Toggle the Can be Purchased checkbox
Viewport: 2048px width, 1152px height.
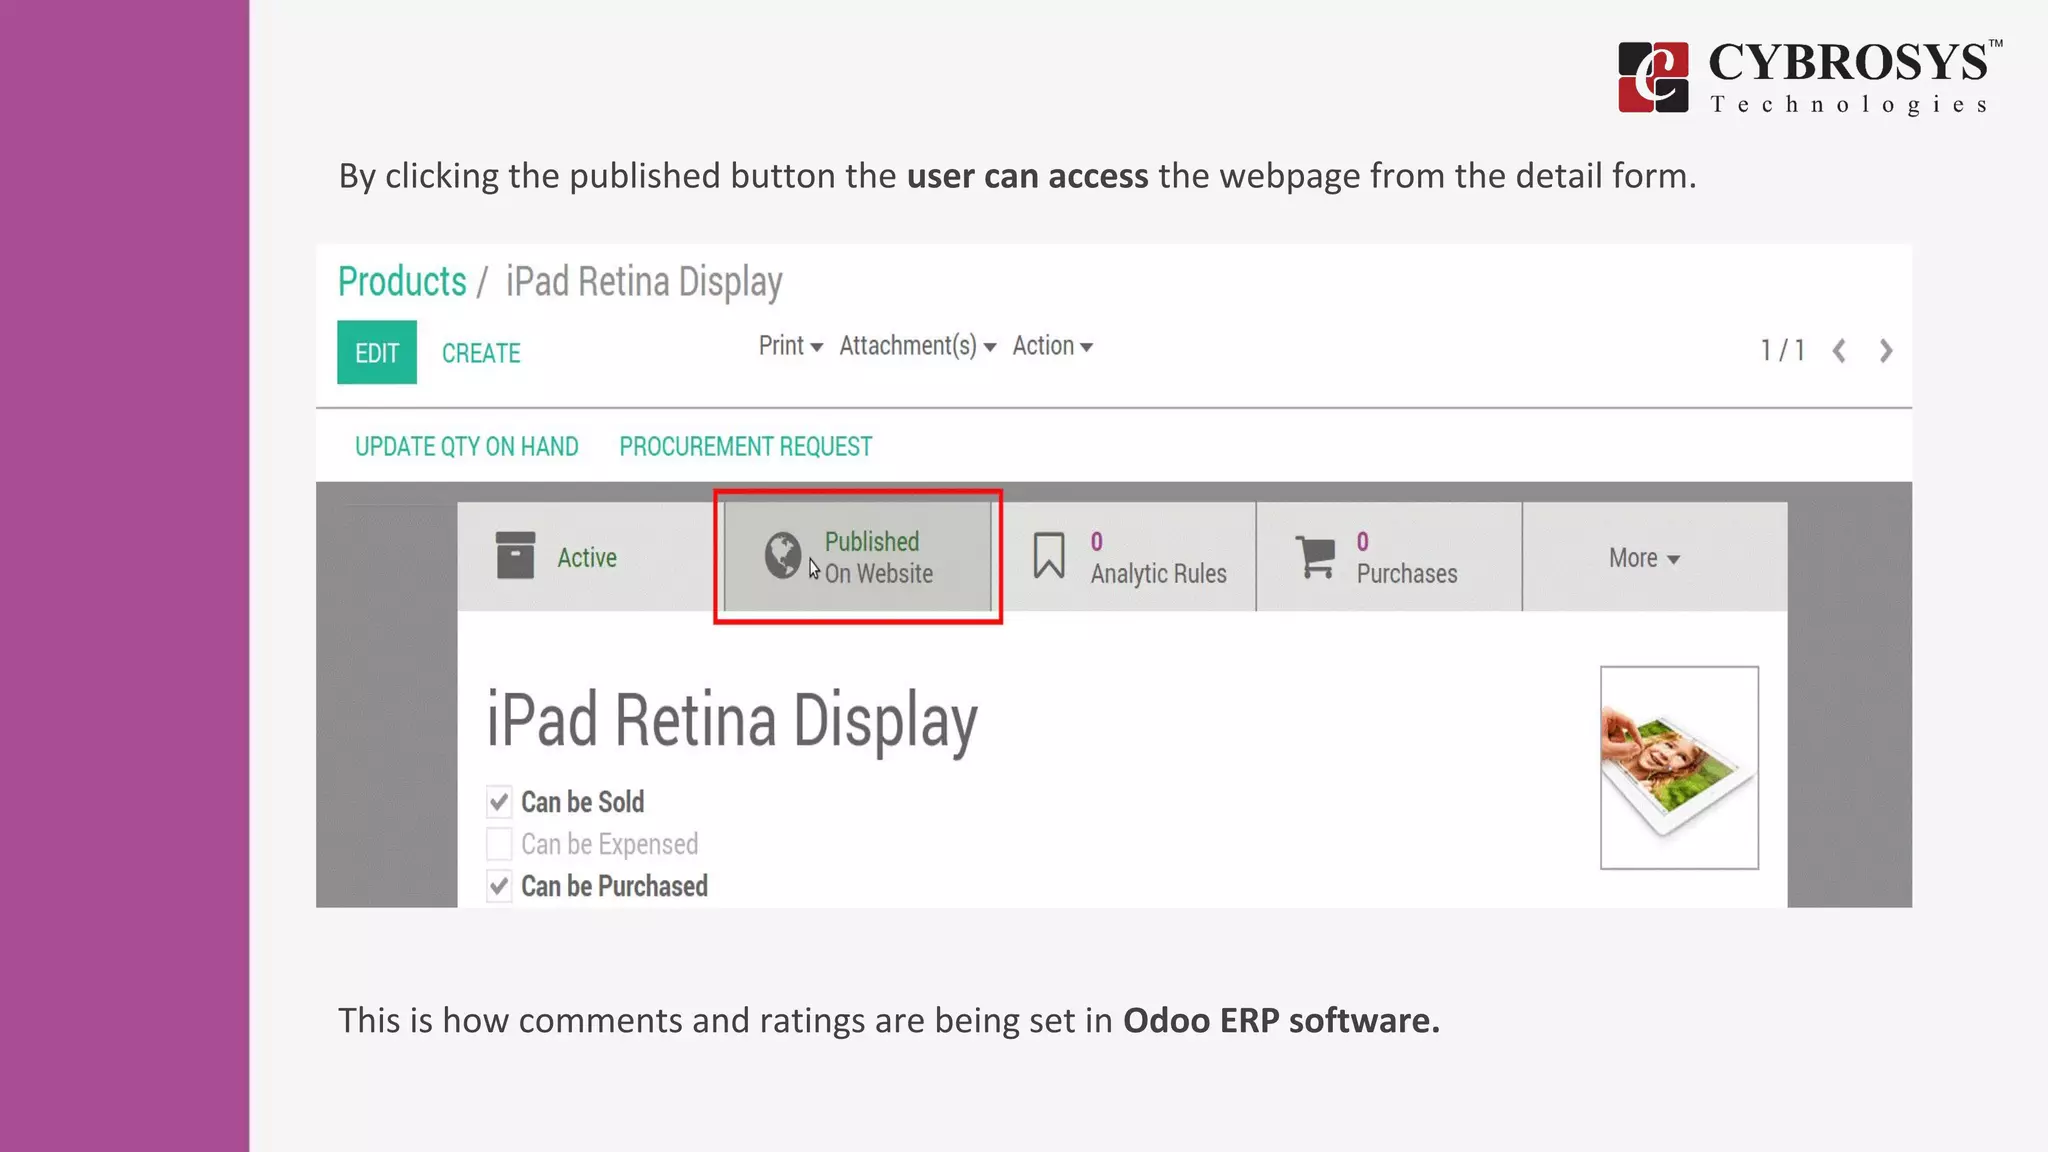tap(499, 886)
